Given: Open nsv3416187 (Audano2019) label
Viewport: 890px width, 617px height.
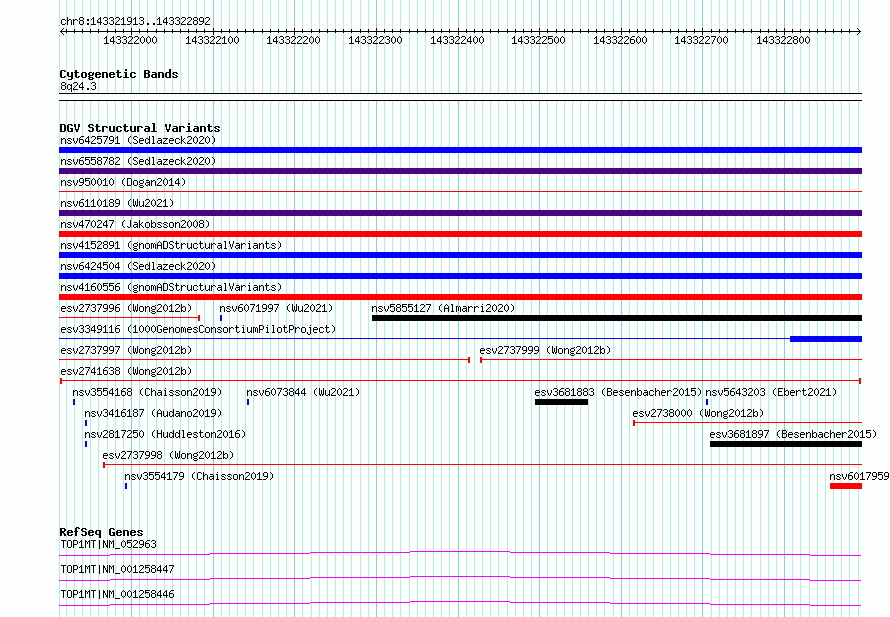Looking at the screenshot, I should tap(153, 413).
